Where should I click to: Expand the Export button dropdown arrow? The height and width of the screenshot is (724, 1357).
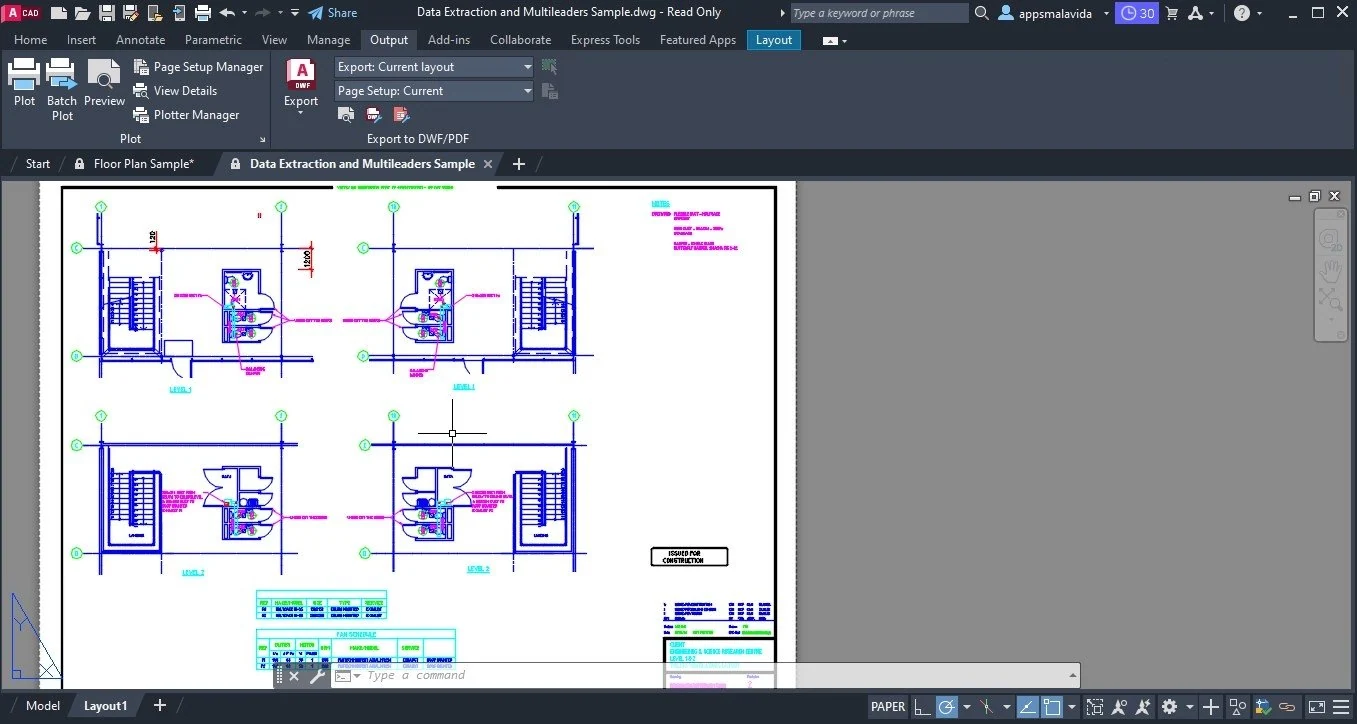coord(301,112)
